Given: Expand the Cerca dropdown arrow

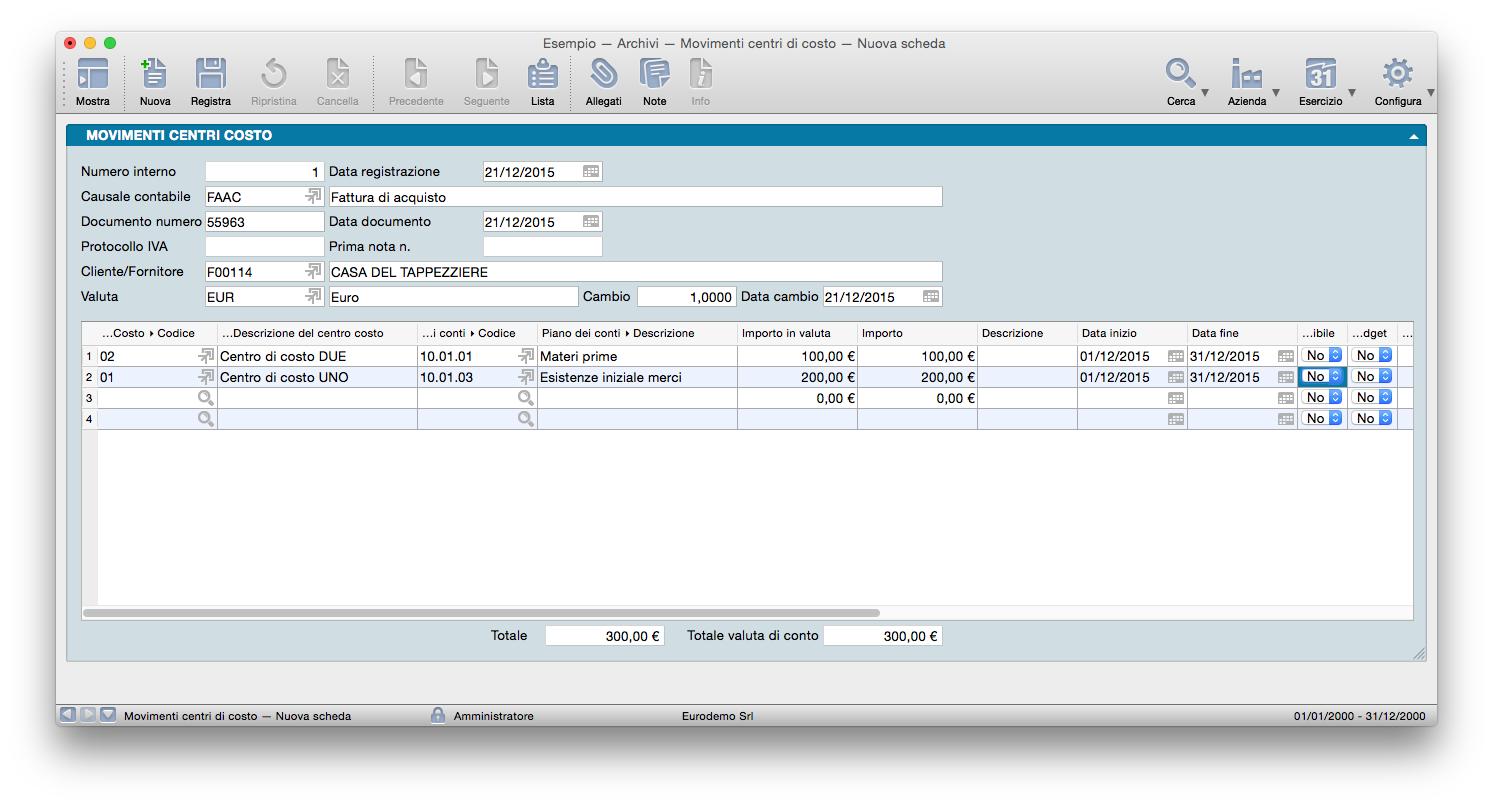Looking at the screenshot, I should 1205,93.
